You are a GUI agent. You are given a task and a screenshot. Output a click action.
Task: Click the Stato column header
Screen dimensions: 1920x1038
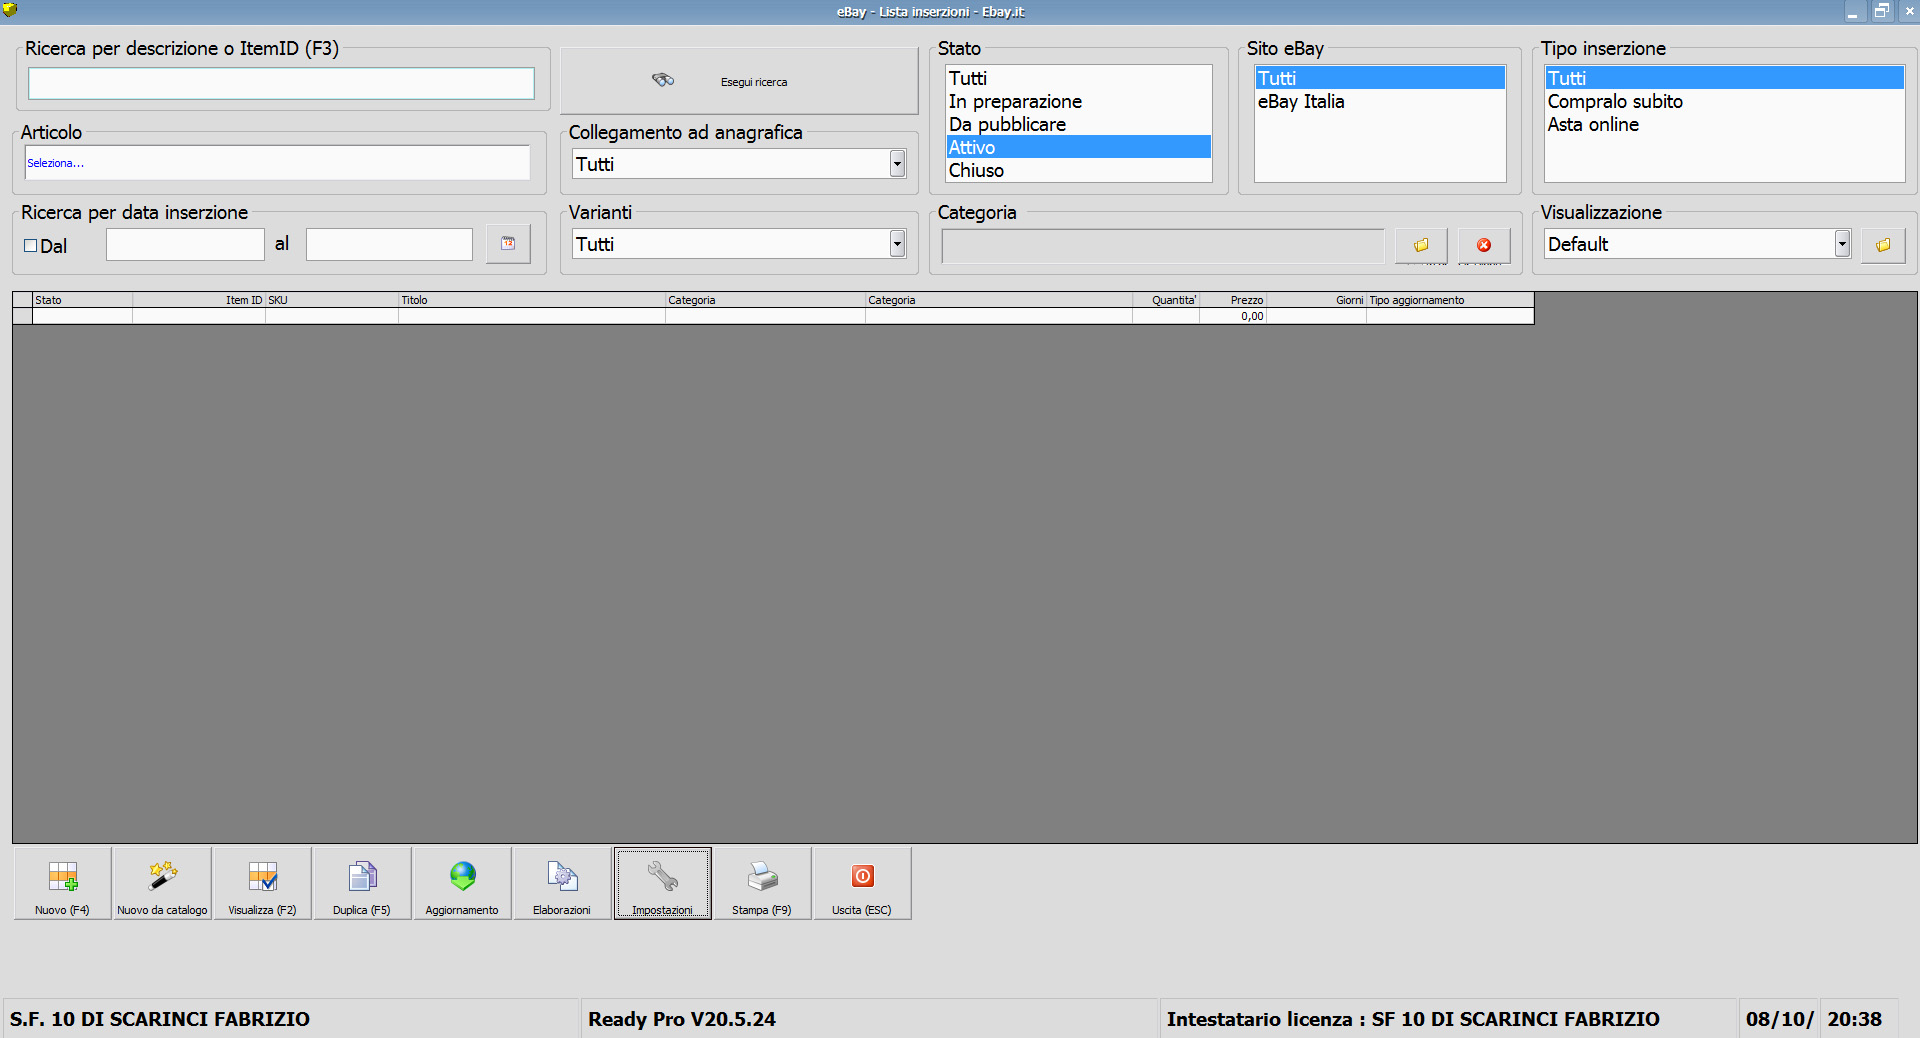pos(82,300)
